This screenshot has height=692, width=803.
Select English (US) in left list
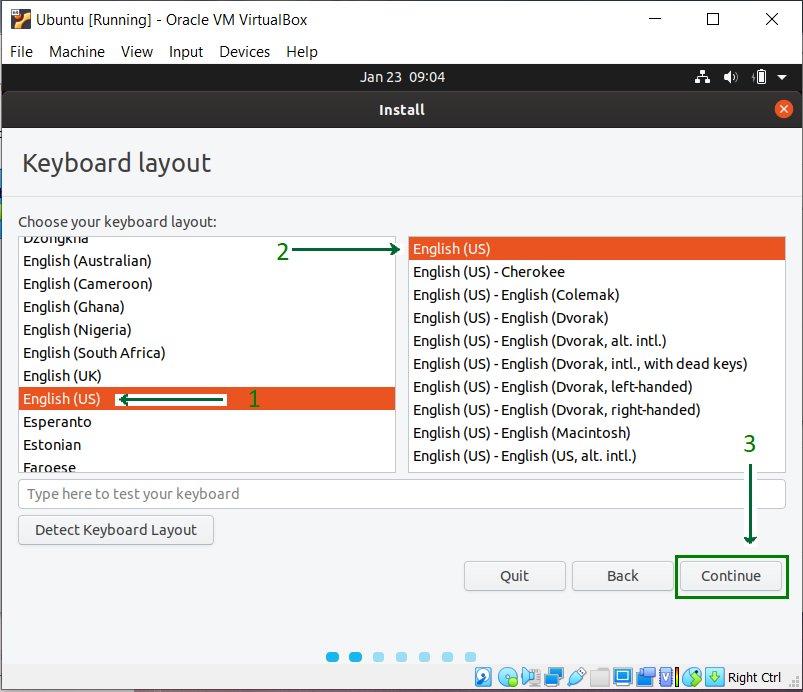click(206, 399)
